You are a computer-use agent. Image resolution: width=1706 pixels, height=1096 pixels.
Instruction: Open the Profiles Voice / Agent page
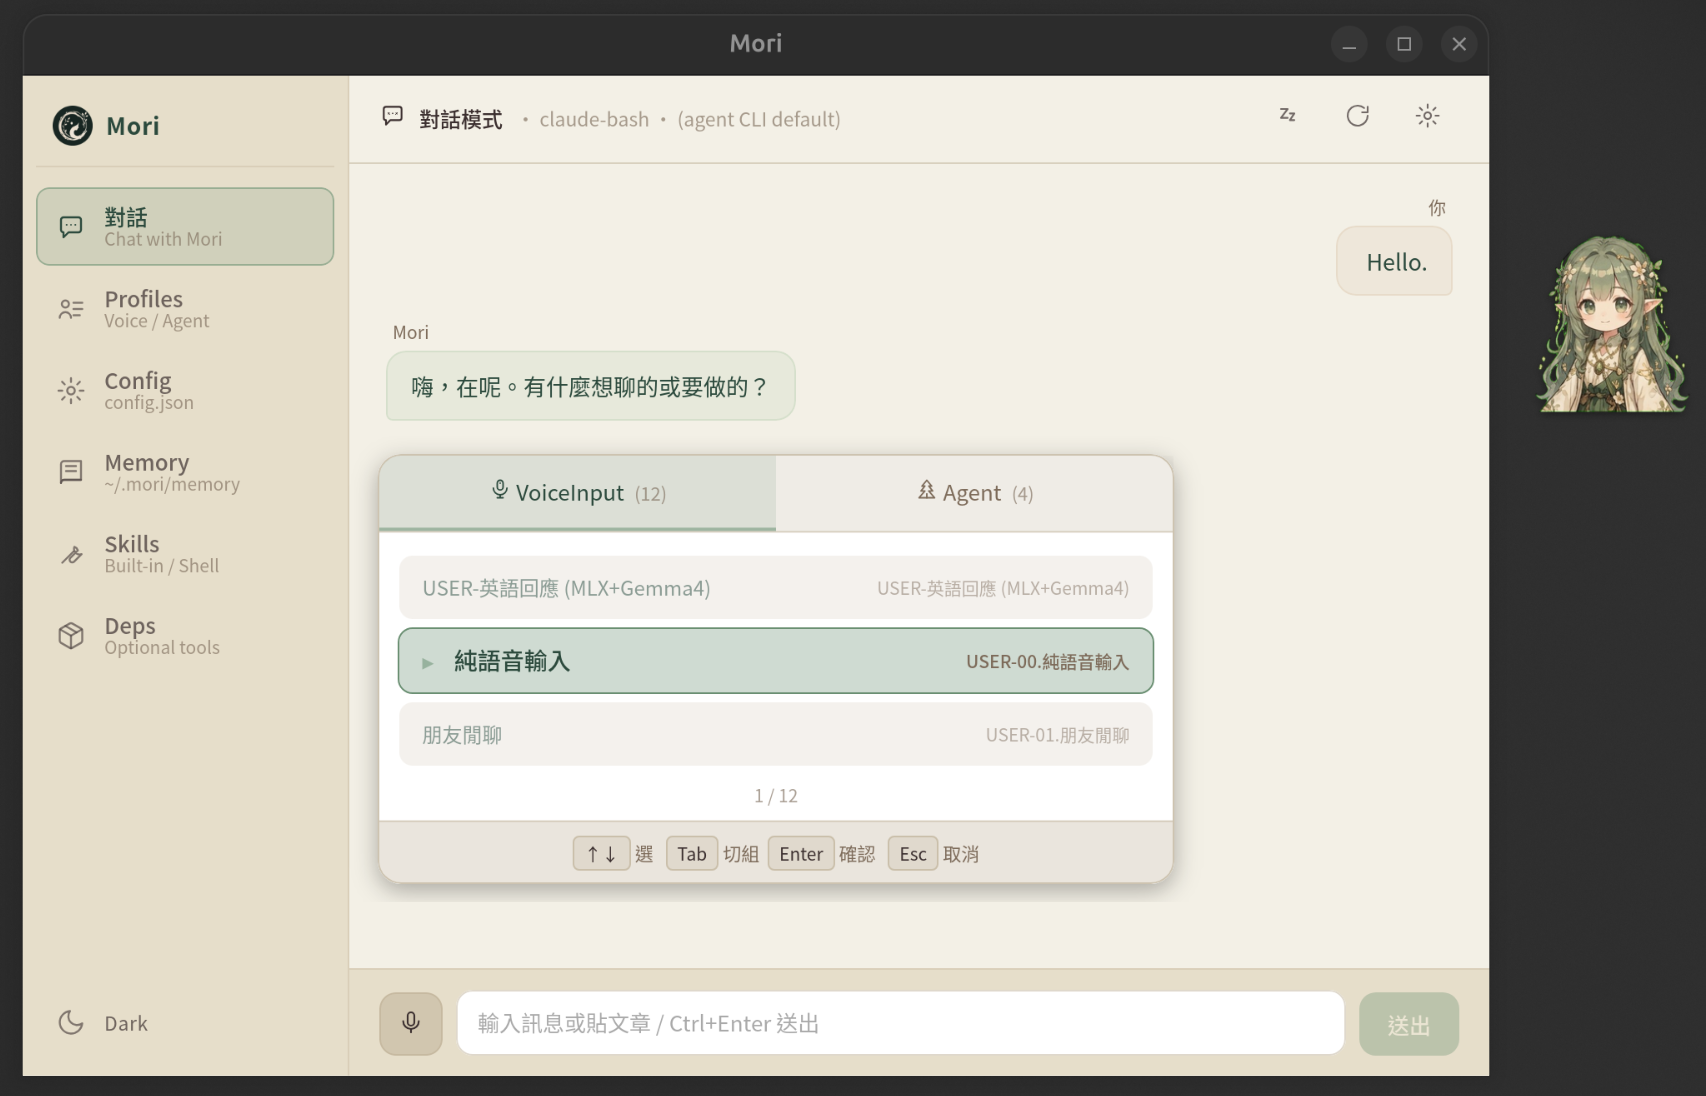pyautogui.click(x=185, y=309)
